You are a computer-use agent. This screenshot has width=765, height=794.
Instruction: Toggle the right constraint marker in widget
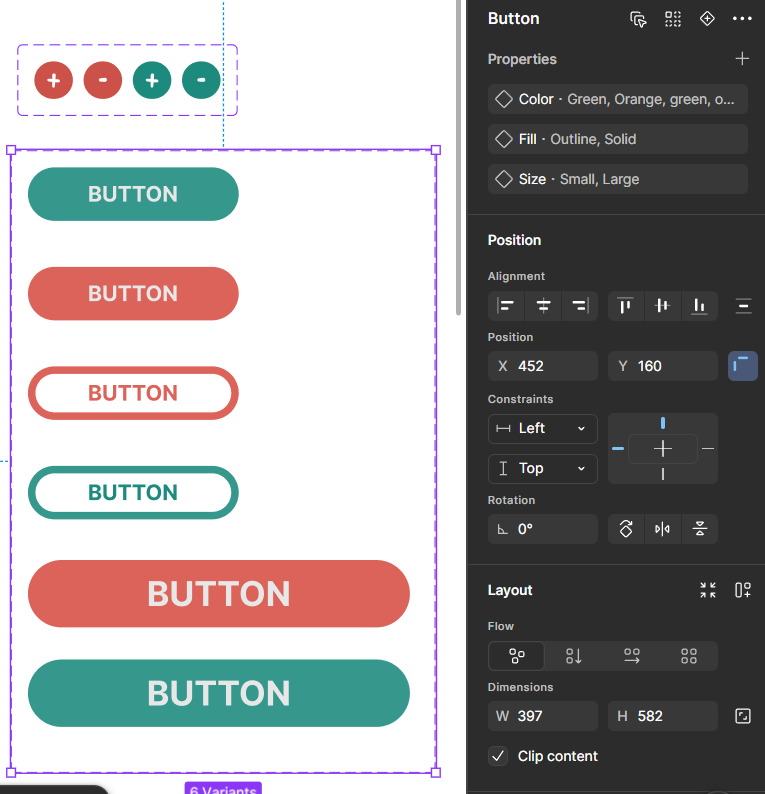coord(708,449)
